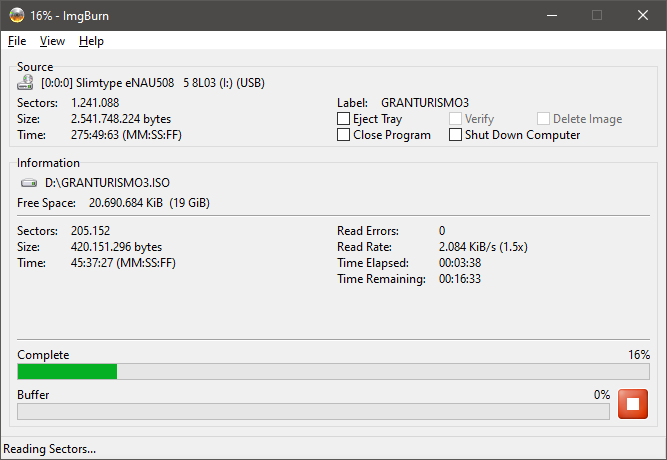The width and height of the screenshot is (667, 460).
Task: Click the GRANTURISMO3 disc label text
Action: point(425,102)
